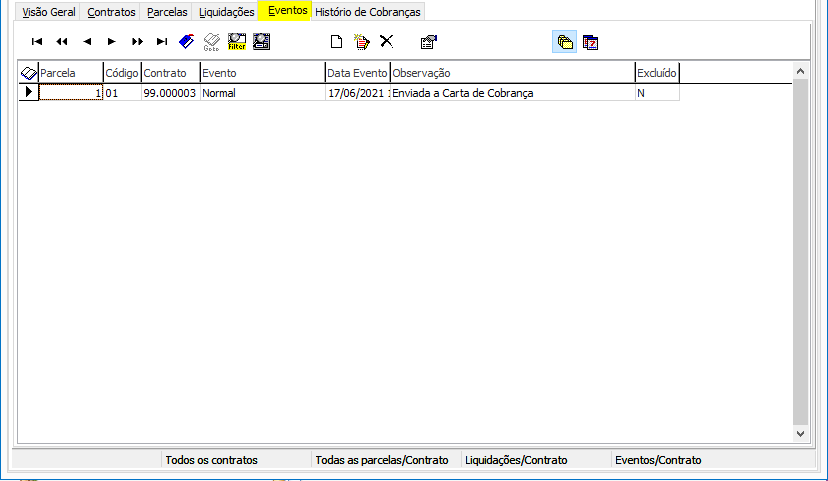The width and height of the screenshot is (828, 481).
Task: Click the blue bookmark tag icon
Action: point(186,42)
